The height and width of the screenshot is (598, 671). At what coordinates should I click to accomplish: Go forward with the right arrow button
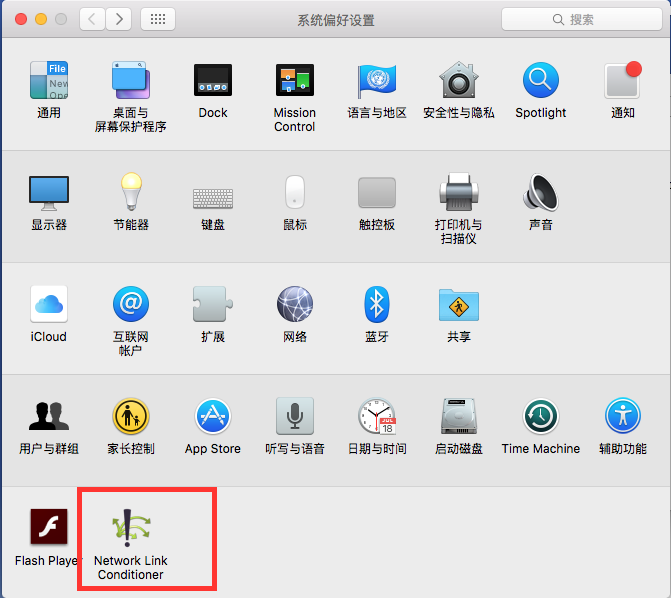click(119, 19)
